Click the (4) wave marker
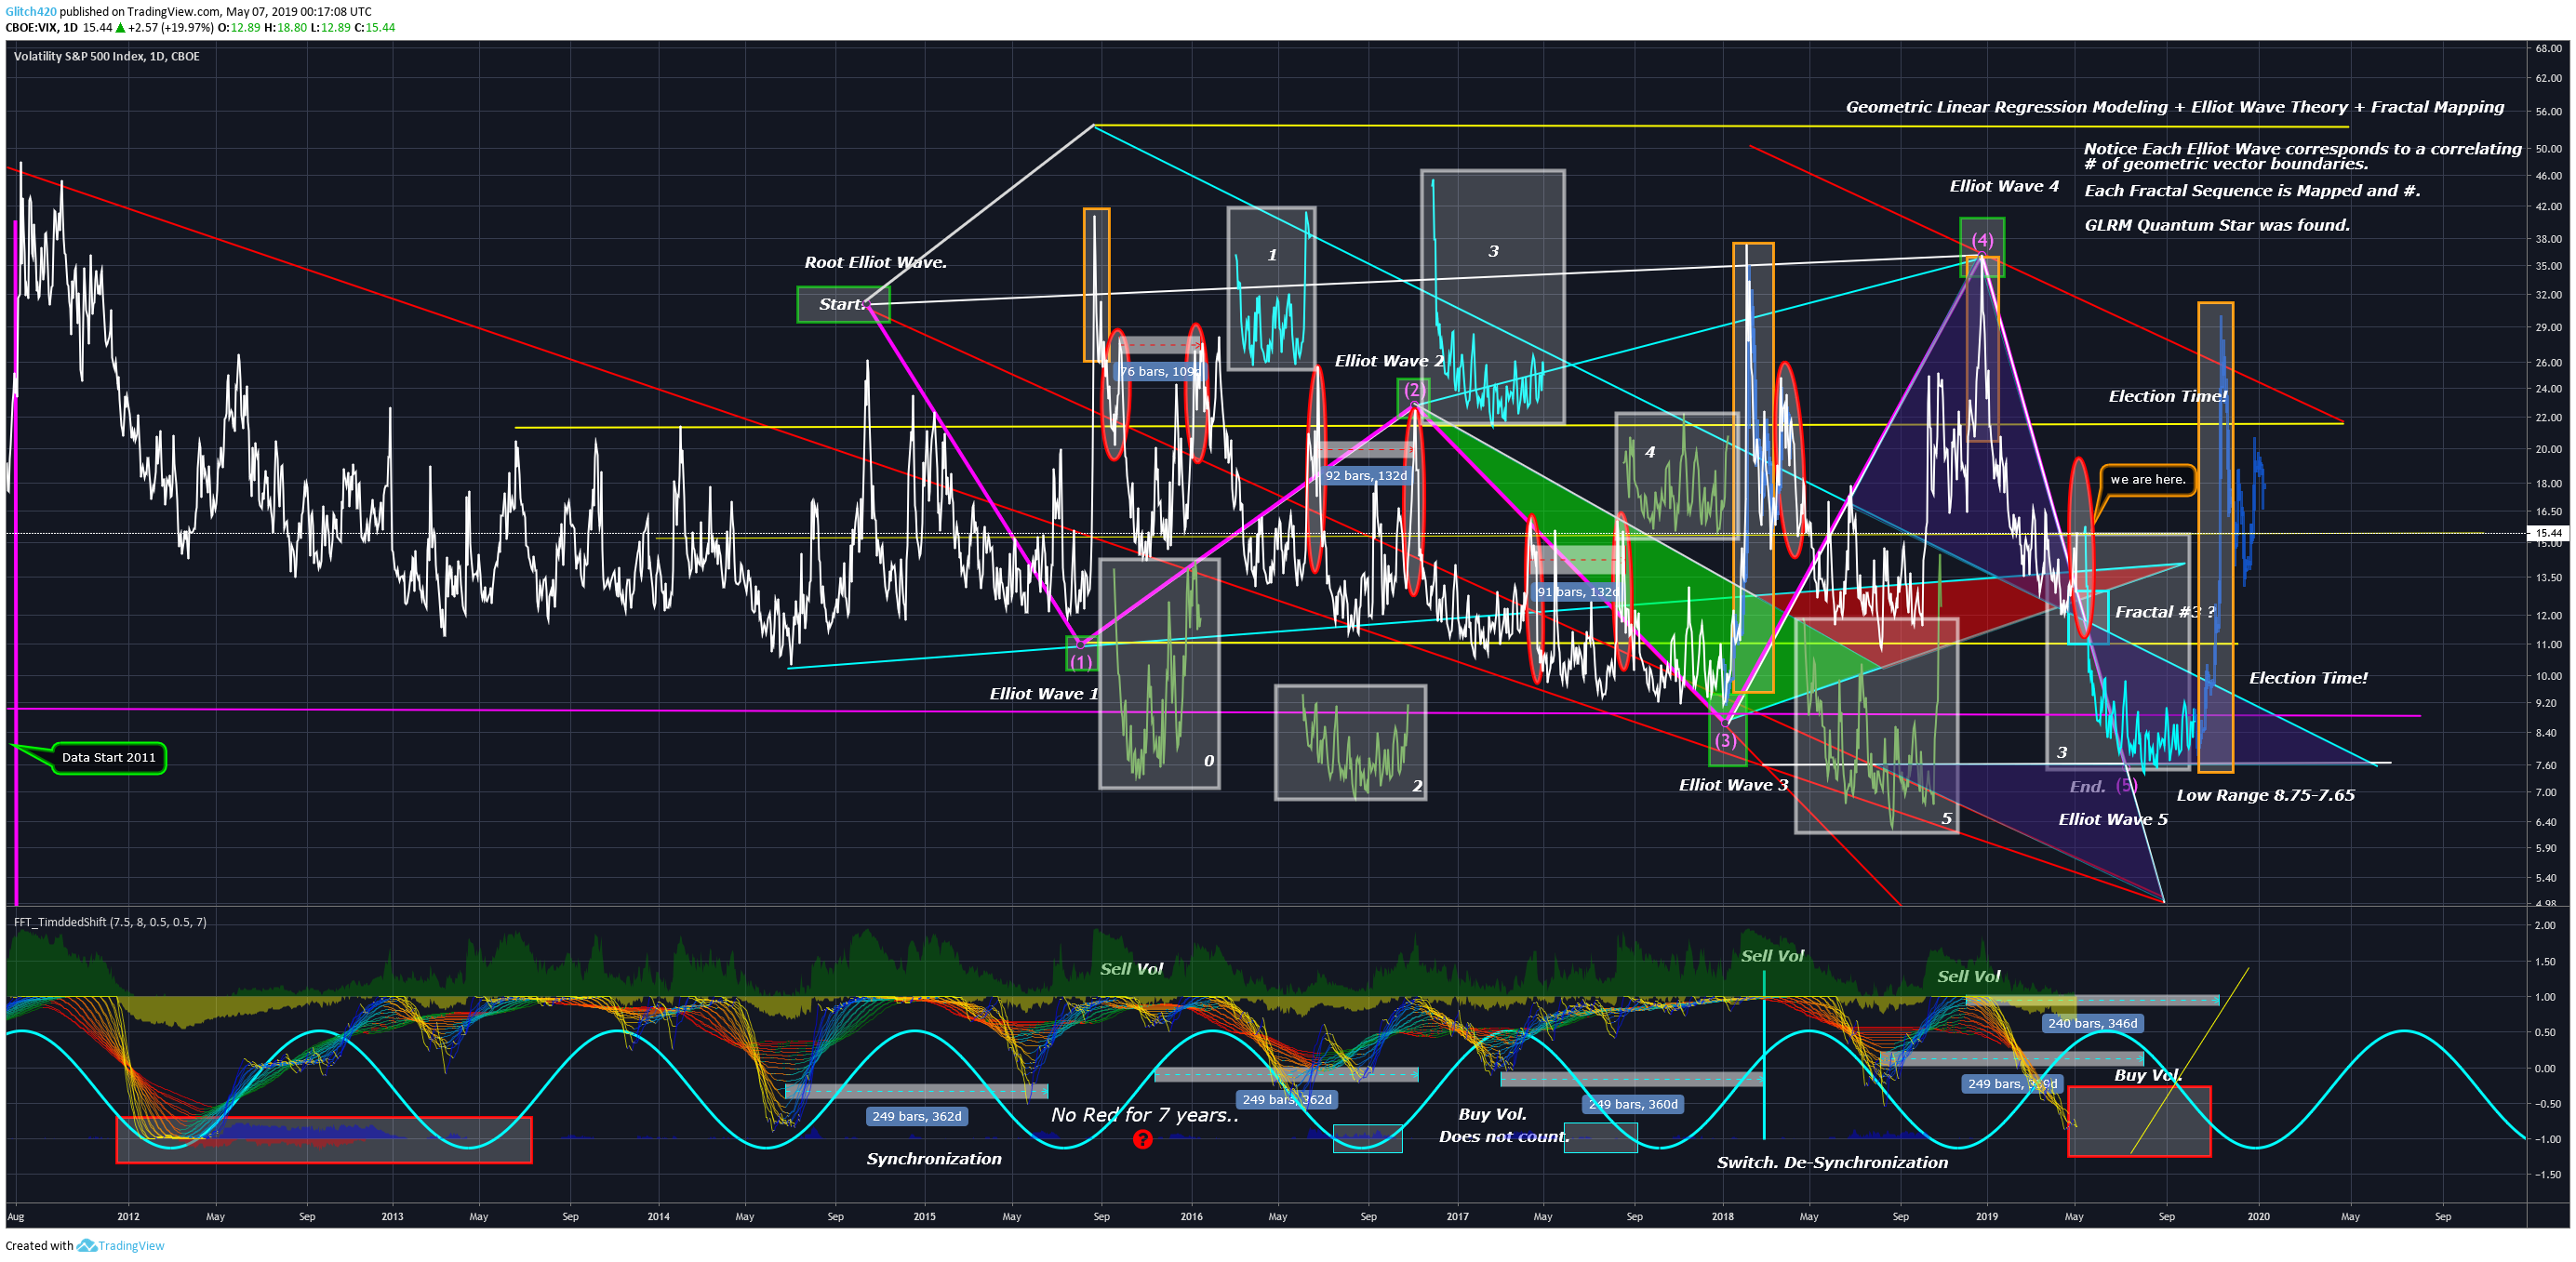This screenshot has height=1262, width=2576. click(1982, 240)
